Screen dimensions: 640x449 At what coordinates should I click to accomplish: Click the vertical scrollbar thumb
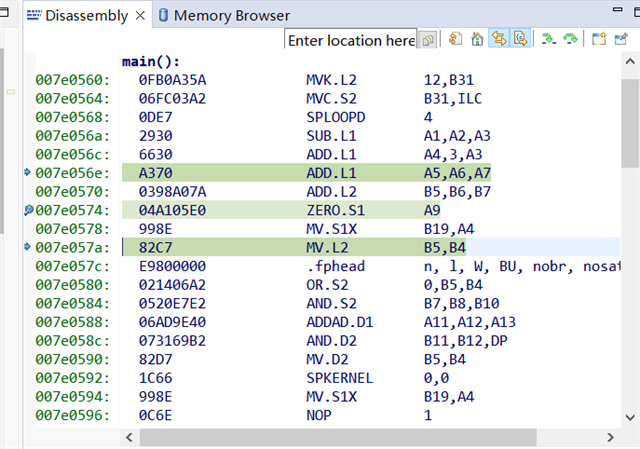pos(630,123)
